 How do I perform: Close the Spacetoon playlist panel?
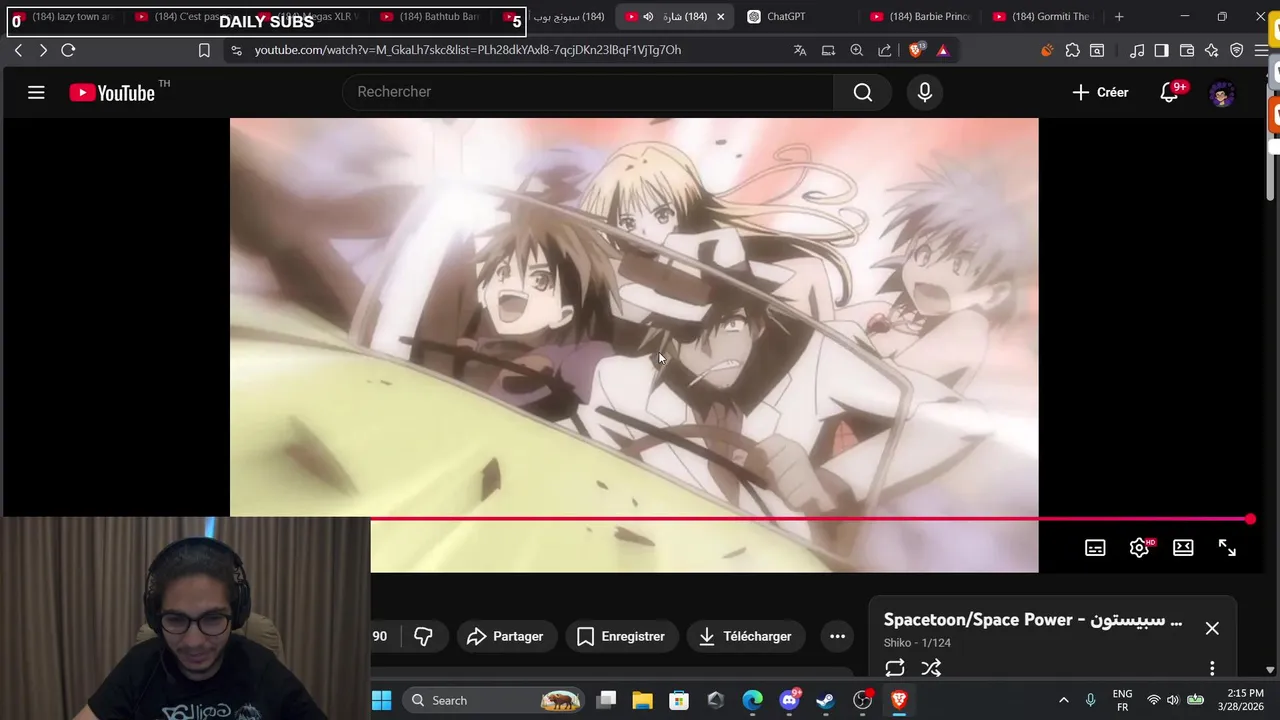(x=1212, y=628)
